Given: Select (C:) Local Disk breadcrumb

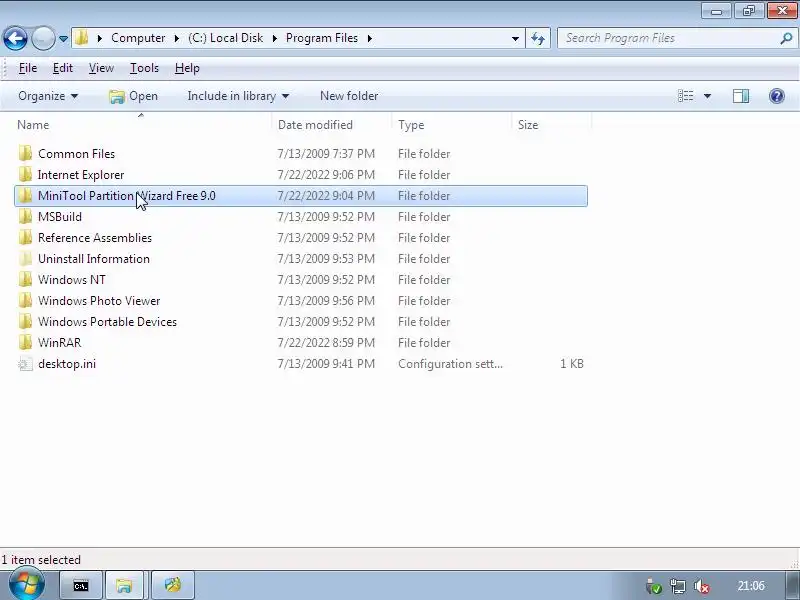Looking at the screenshot, I should (x=226, y=38).
